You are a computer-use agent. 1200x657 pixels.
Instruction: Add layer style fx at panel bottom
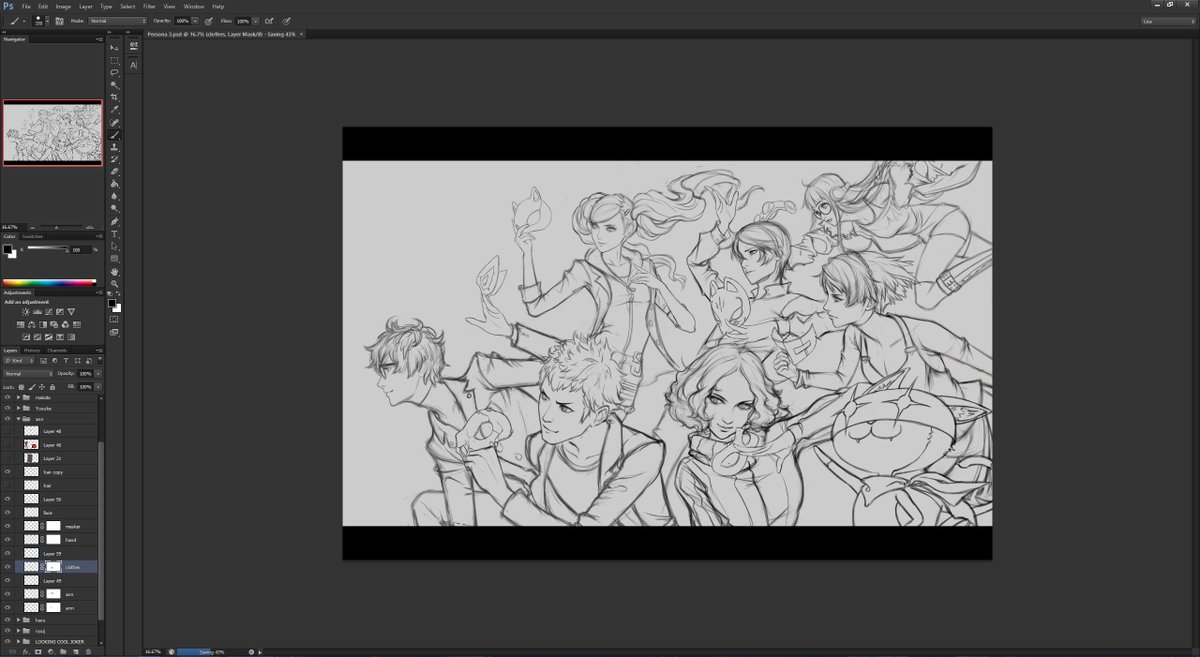point(26,651)
